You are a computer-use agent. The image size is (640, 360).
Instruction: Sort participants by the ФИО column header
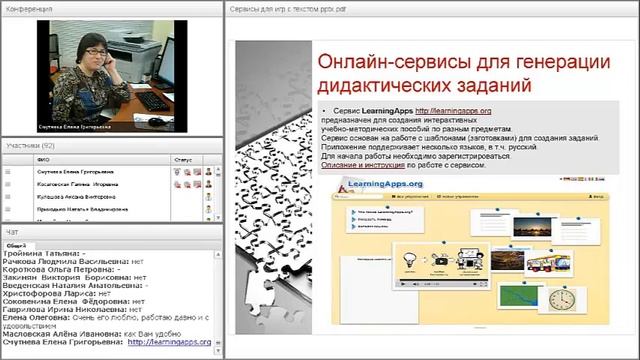tap(102, 160)
